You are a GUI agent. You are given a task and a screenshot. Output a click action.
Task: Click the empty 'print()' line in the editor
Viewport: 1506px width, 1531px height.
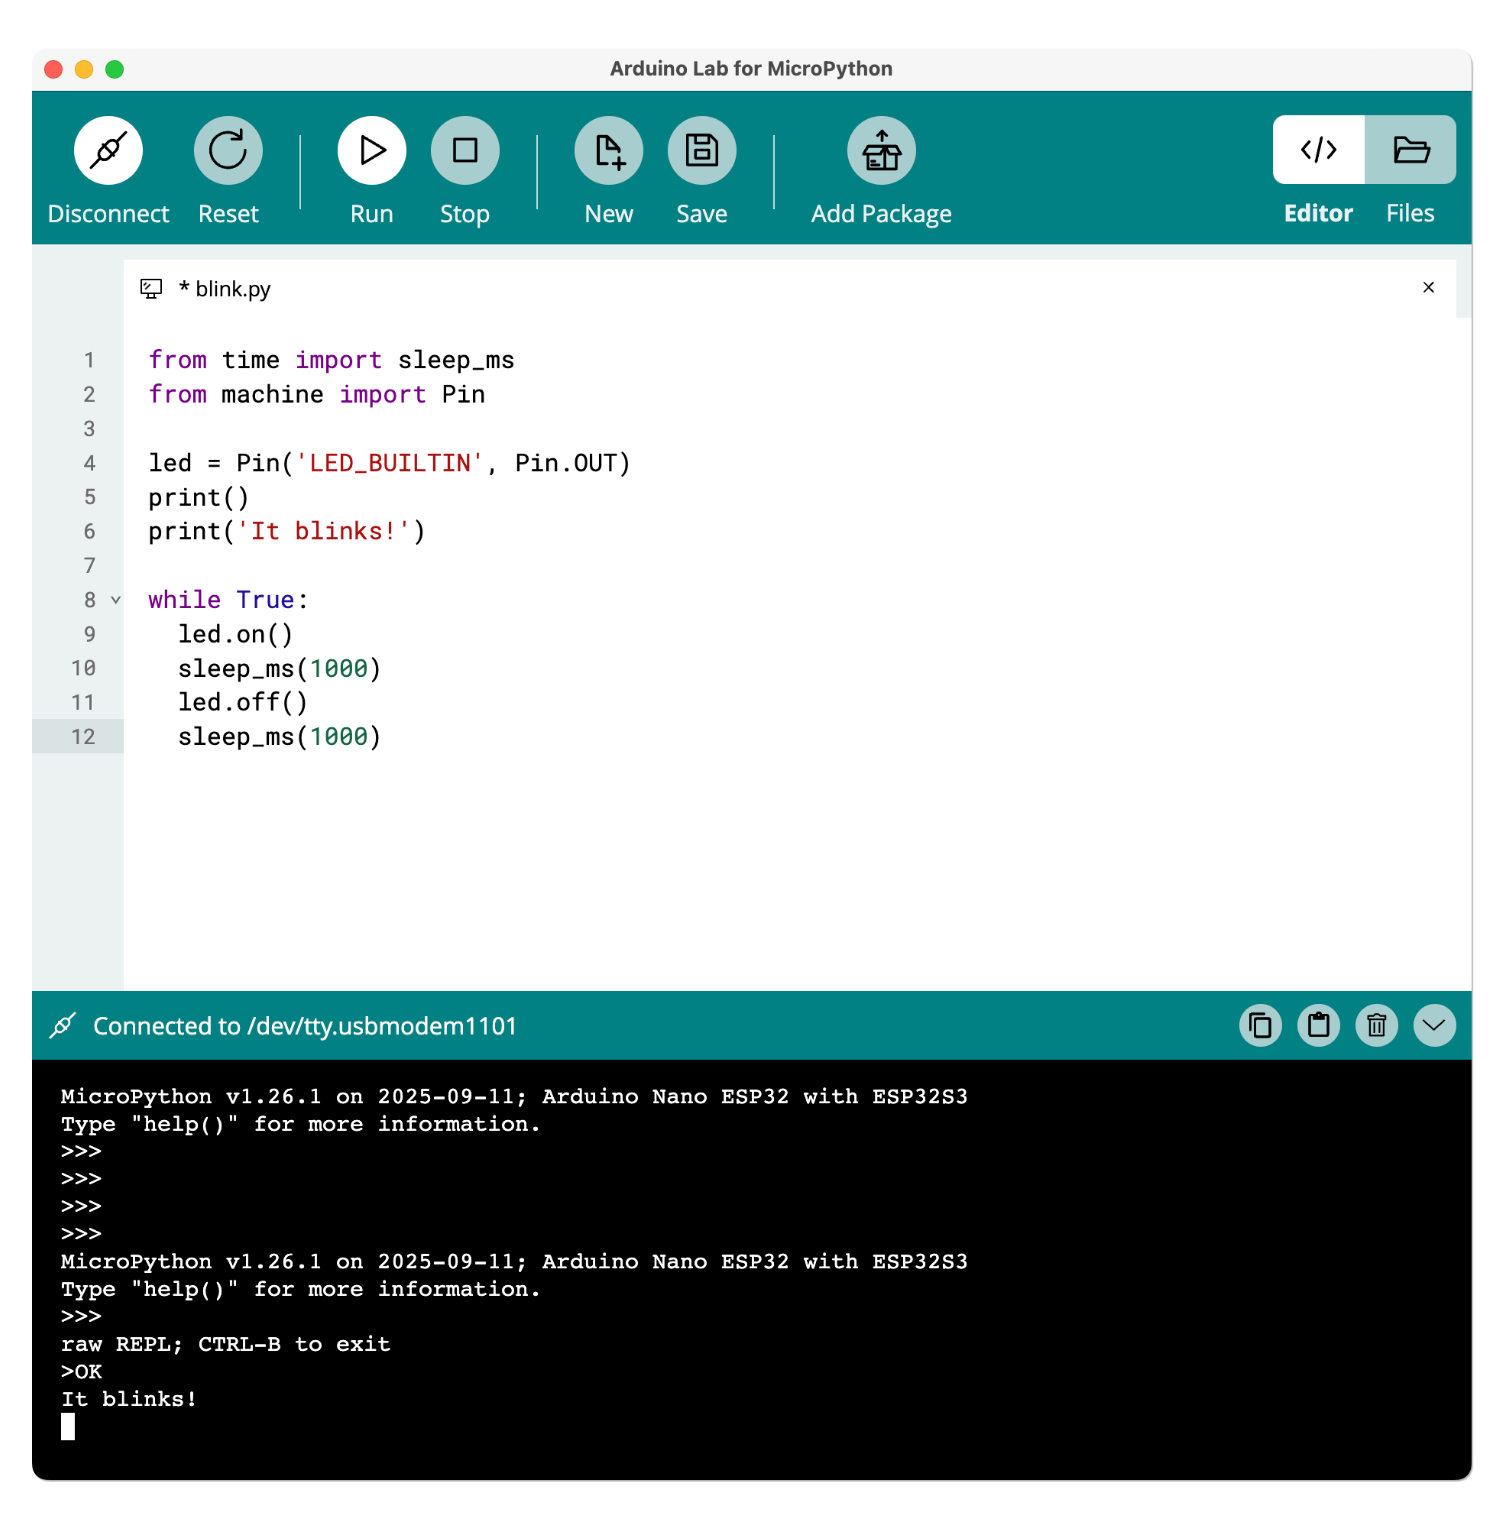[198, 498]
